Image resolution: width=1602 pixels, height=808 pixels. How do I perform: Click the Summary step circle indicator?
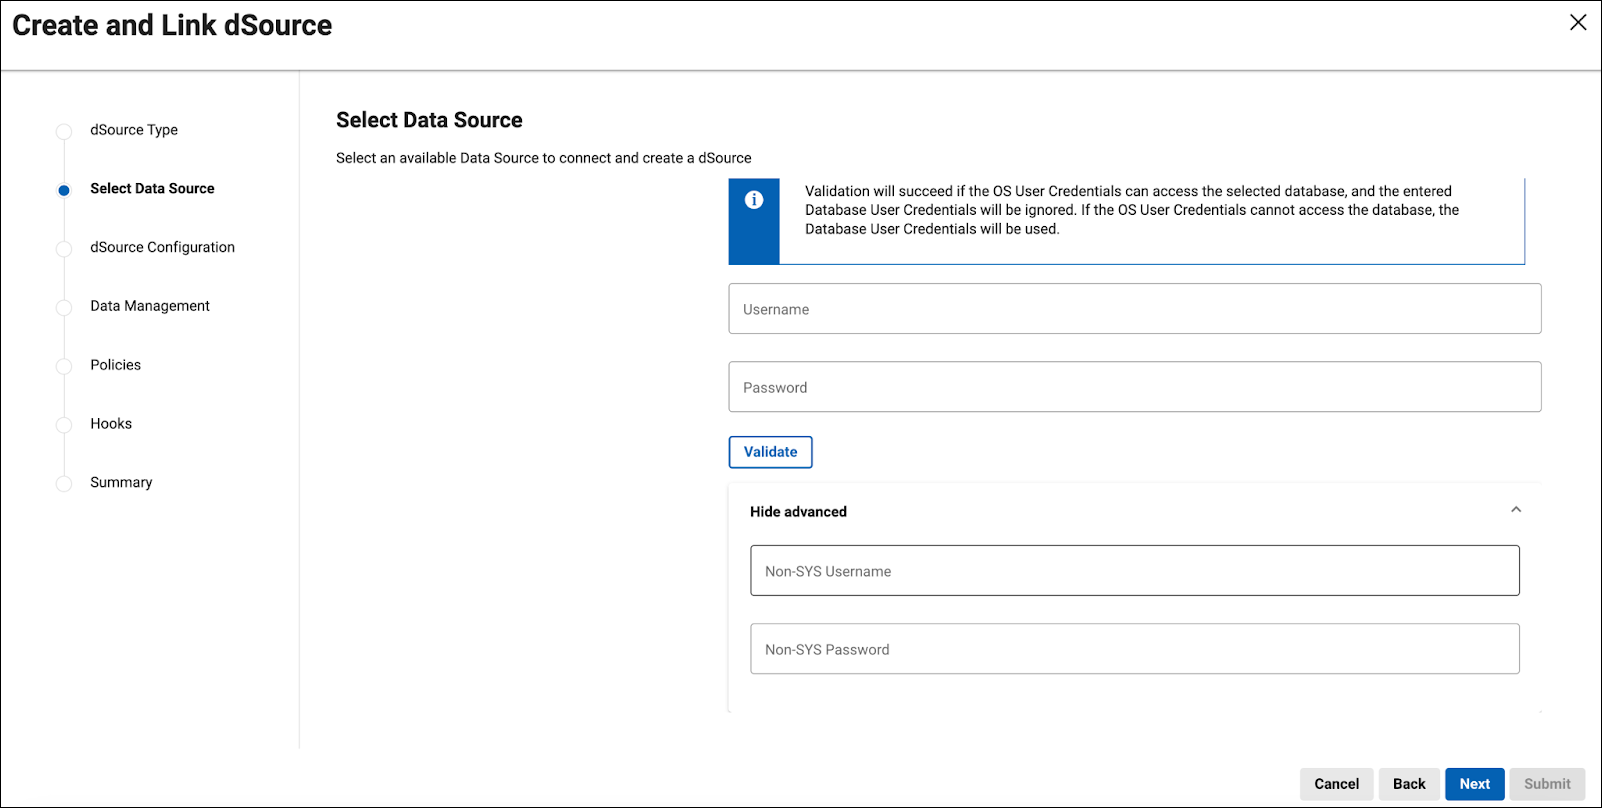point(64,484)
